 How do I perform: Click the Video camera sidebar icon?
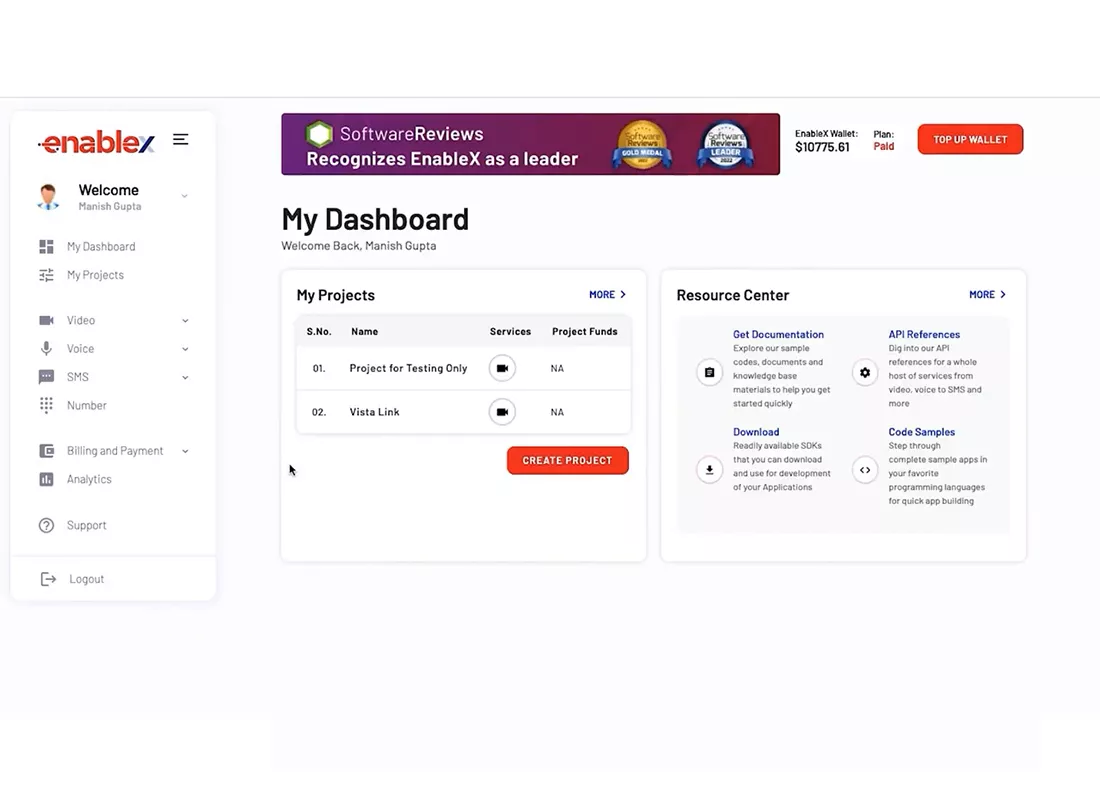click(x=46, y=320)
